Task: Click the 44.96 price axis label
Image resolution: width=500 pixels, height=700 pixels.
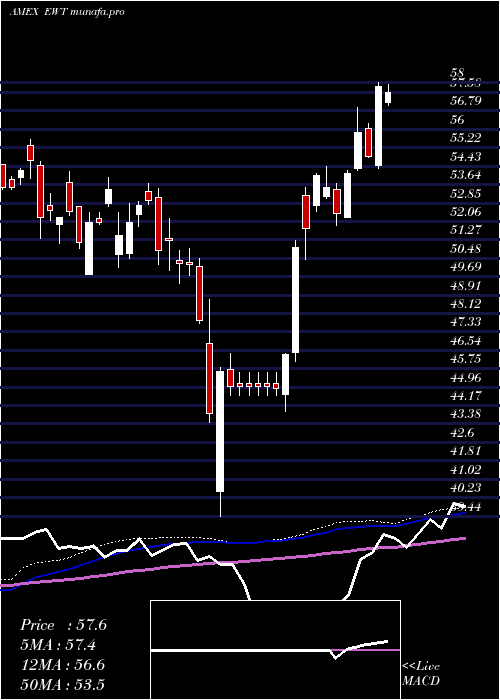Action: (x=466, y=378)
